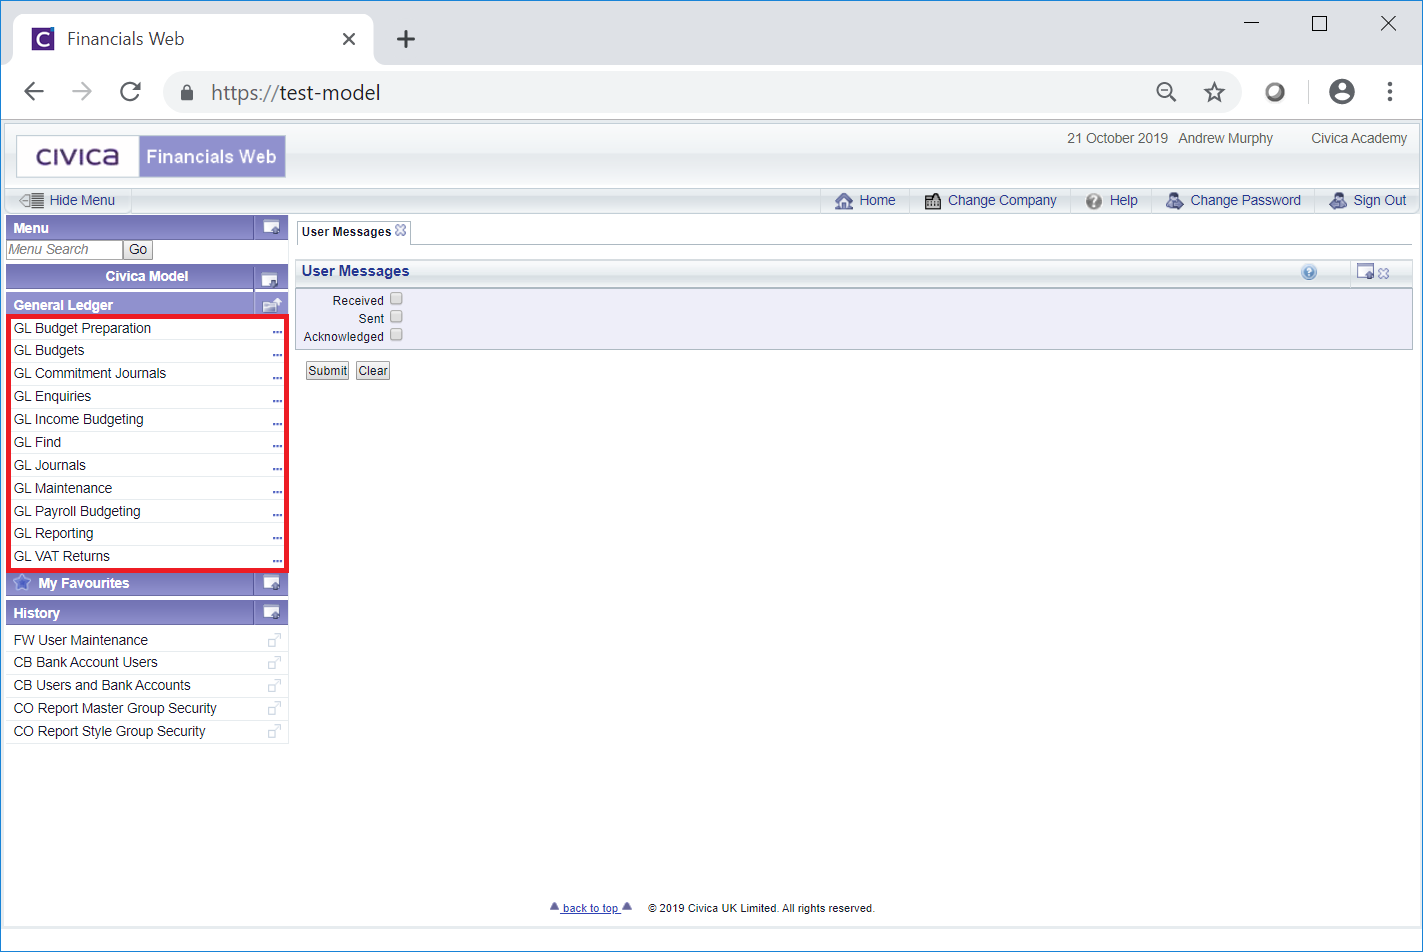This screenshot has width=1423, height=952.
Task: Click the Menu Search input field
Action: (64, 250)
